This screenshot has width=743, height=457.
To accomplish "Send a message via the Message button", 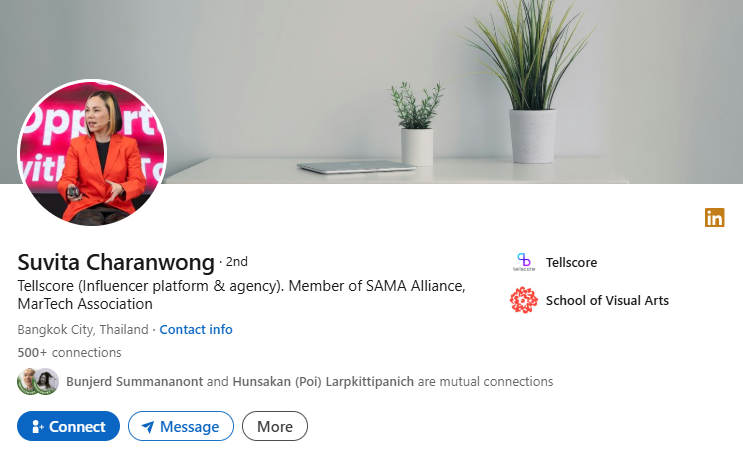I will point(181,426).
